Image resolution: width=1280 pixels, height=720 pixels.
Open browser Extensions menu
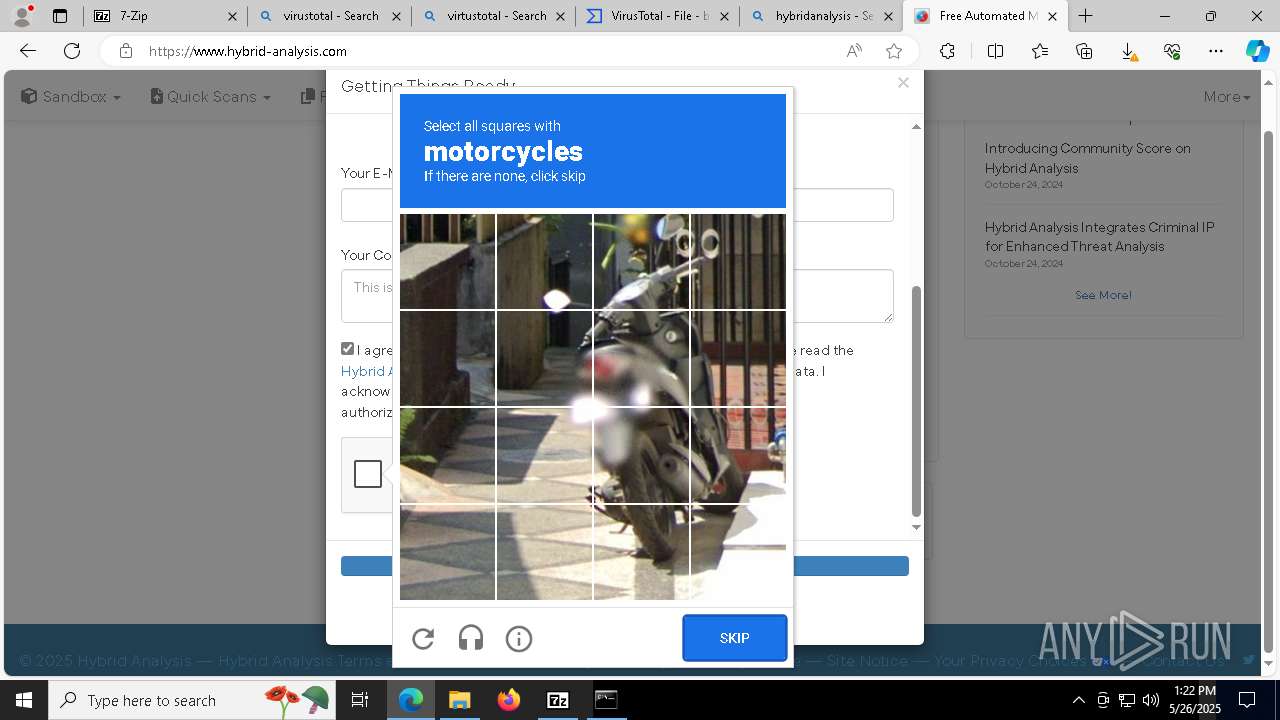point(947,51)
